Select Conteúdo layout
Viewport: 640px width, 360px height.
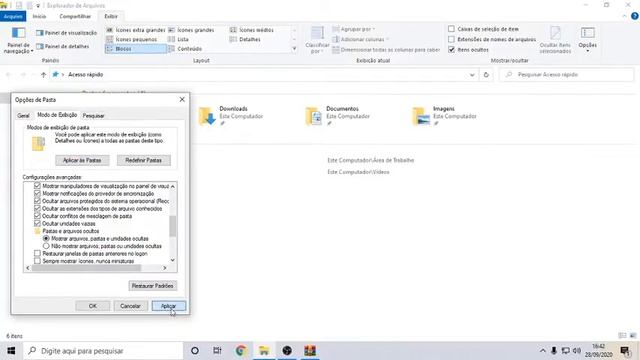point(185,49)
